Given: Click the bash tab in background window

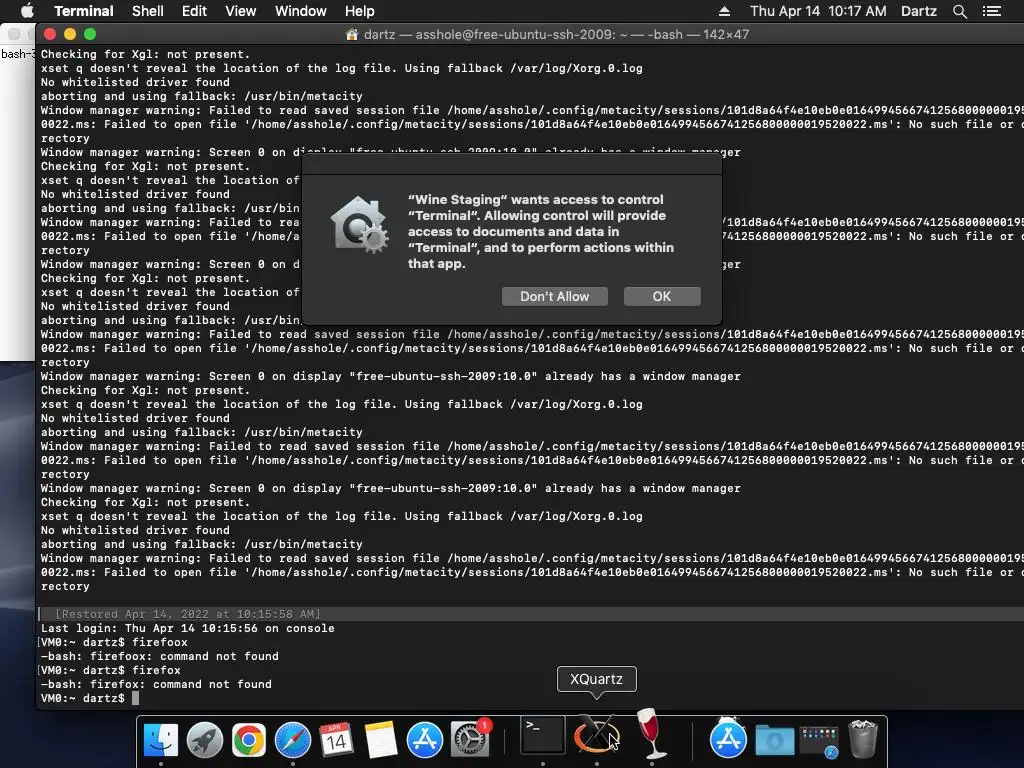Looking at the screenshot, I should pyautogui.click(x=17, y=54).
